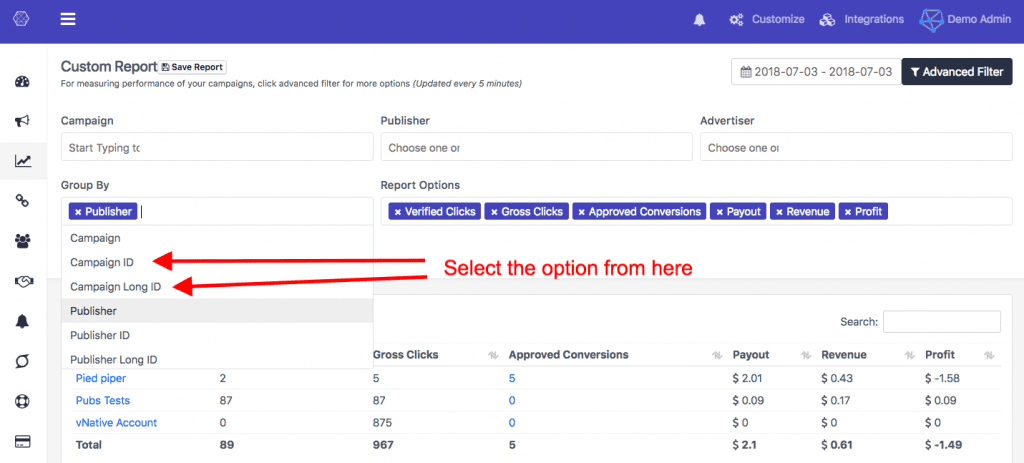The width and height of the screenshot is (1024, 463).
Task: Remove the Publisher tag from Group By
Action: 78,212
